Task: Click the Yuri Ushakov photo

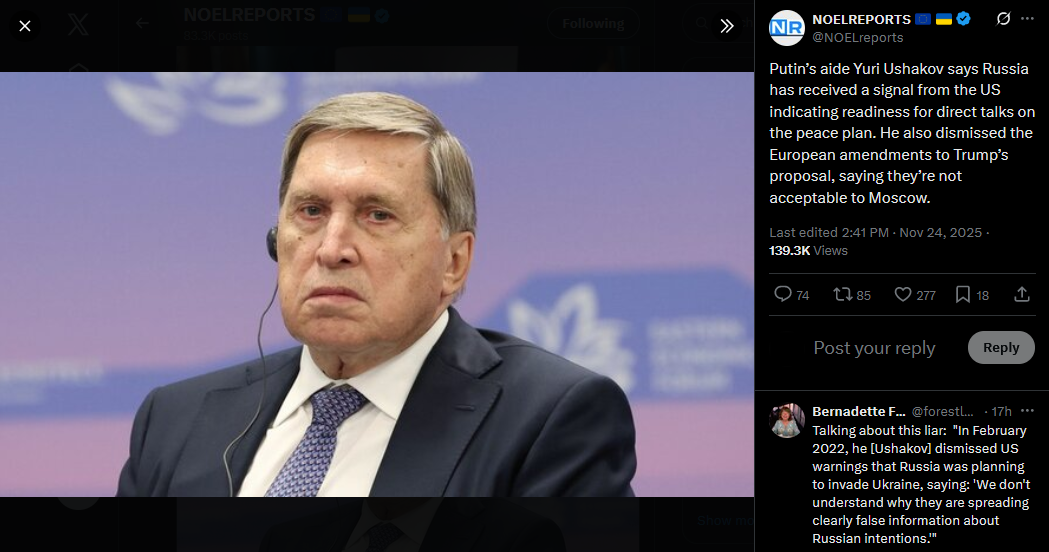Action: [377, 284]
